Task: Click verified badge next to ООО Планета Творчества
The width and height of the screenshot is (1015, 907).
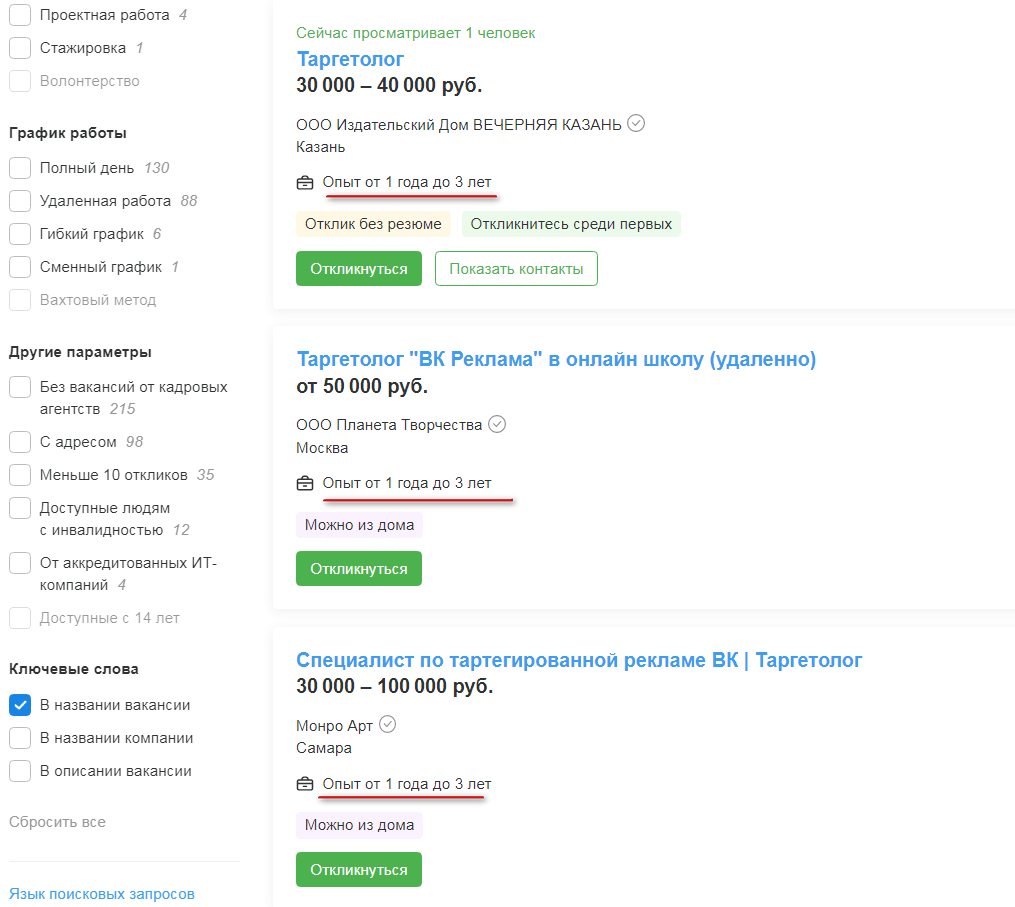Action: tap(497, 424)
